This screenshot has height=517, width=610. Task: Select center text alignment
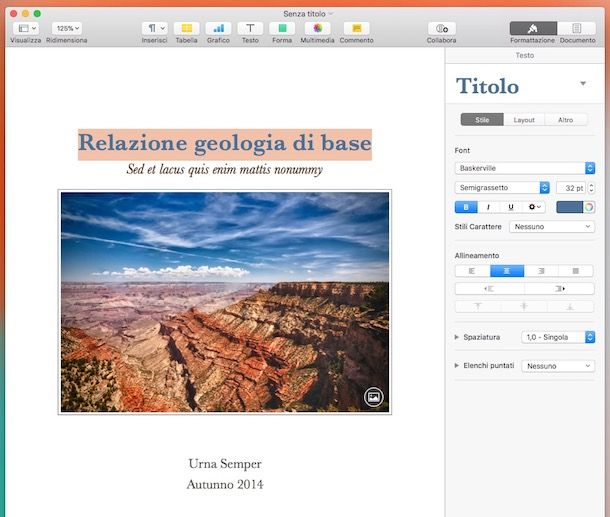(x=507, y=271)
